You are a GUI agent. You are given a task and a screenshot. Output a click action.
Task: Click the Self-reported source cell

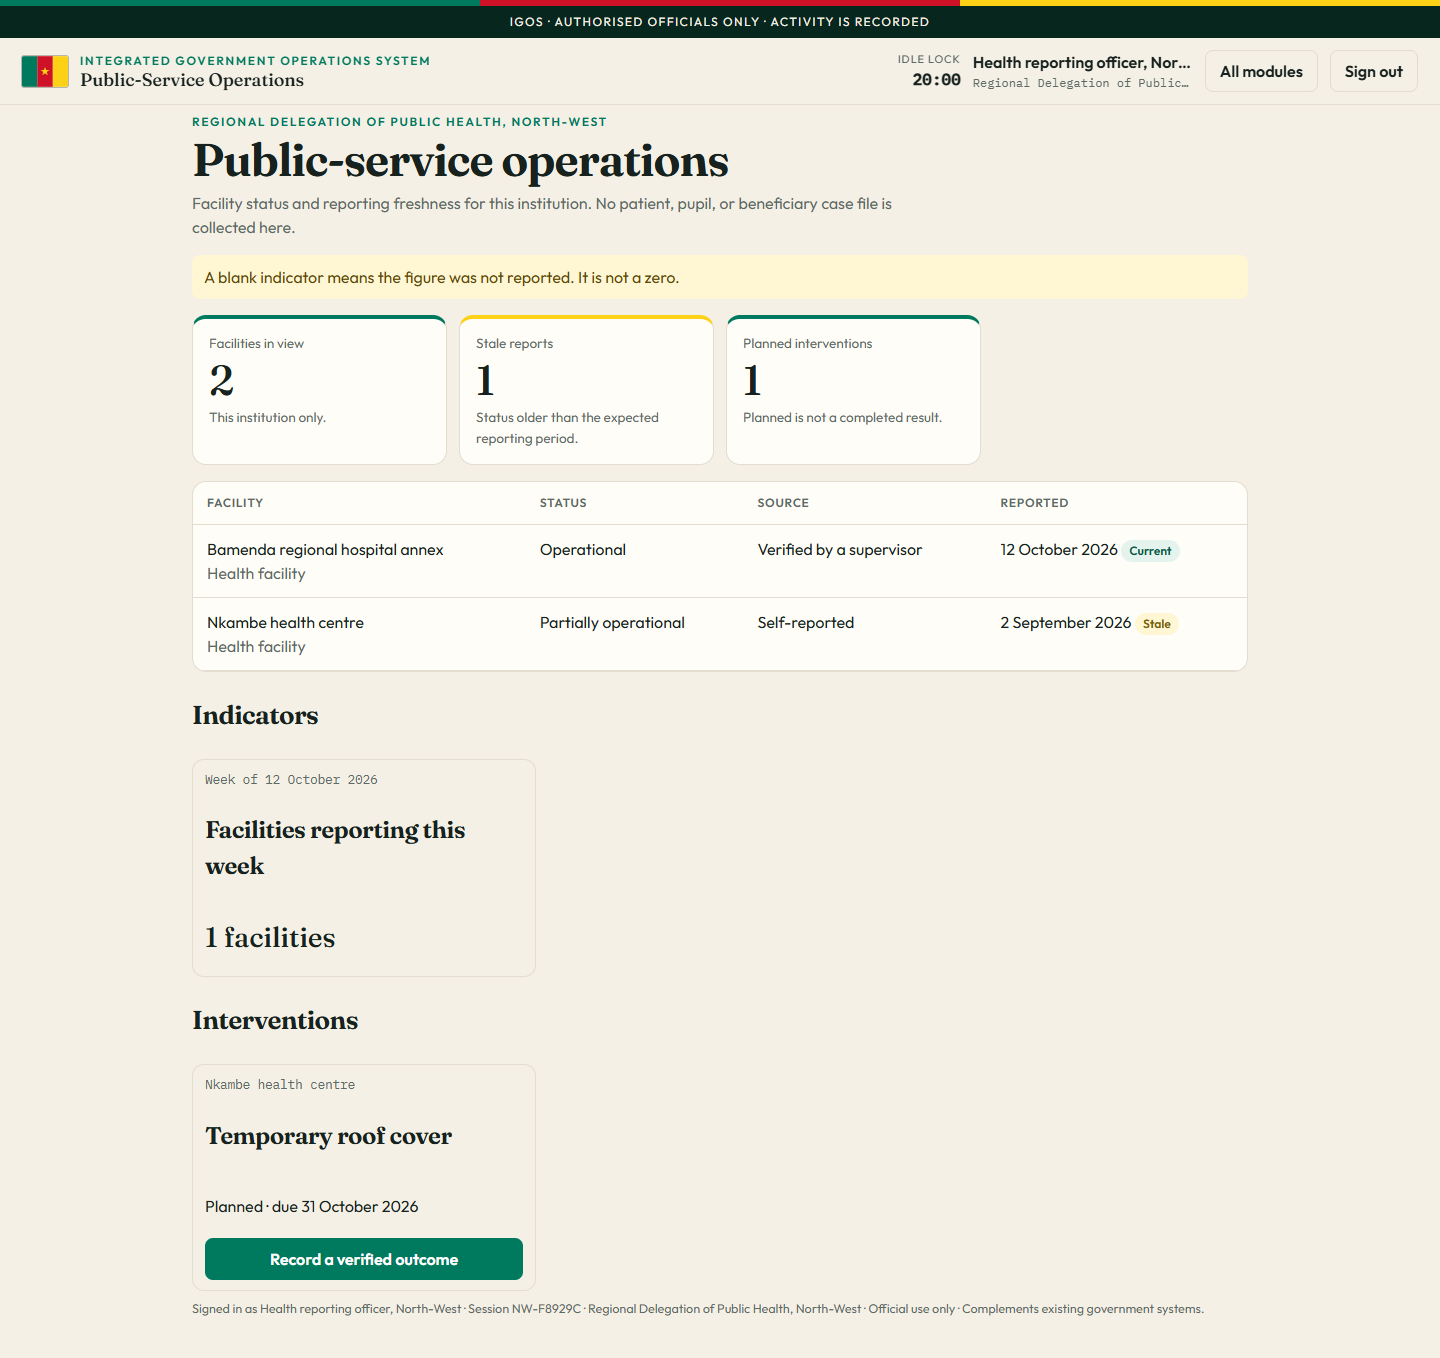pyautogui.click(x=806, y=623)
